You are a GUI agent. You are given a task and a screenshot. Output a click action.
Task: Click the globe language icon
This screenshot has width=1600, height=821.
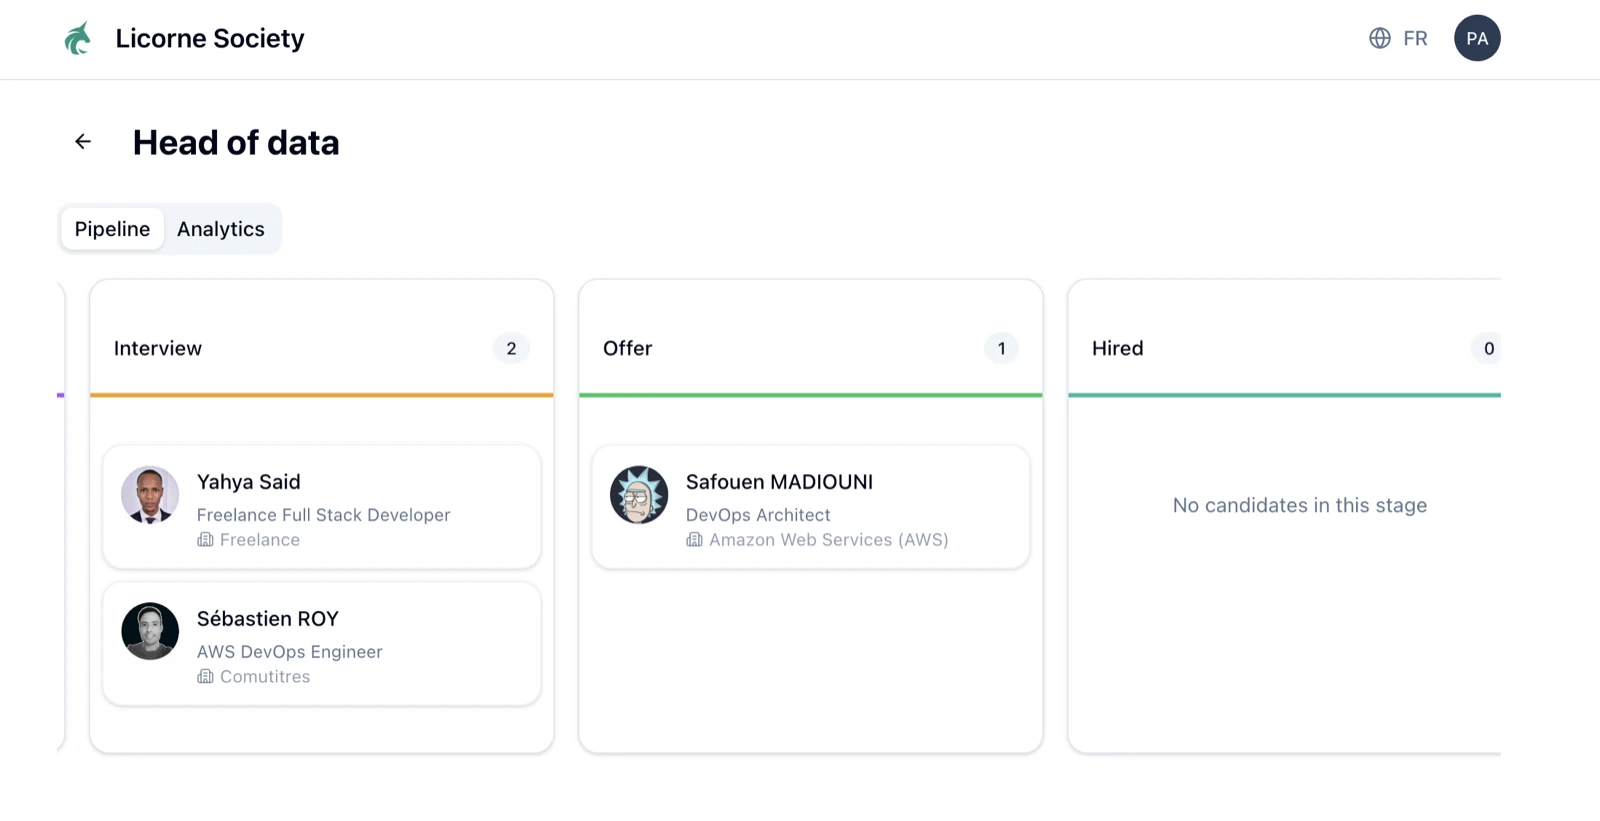coord(1379,38)
